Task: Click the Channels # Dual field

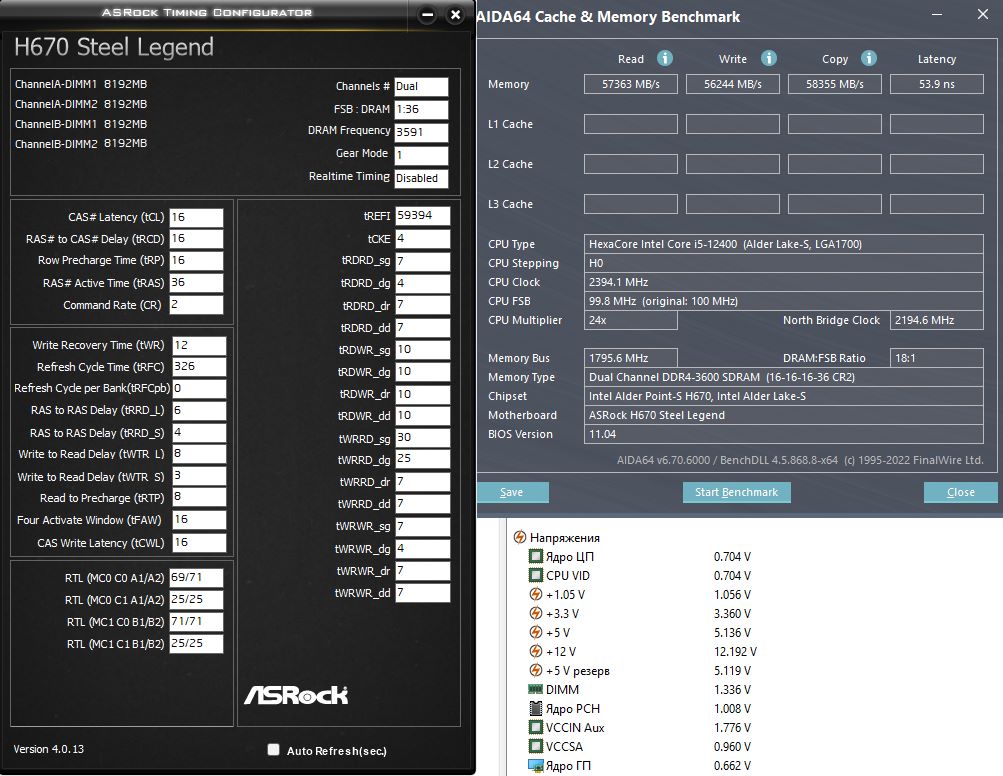Action: coord(421,86)
